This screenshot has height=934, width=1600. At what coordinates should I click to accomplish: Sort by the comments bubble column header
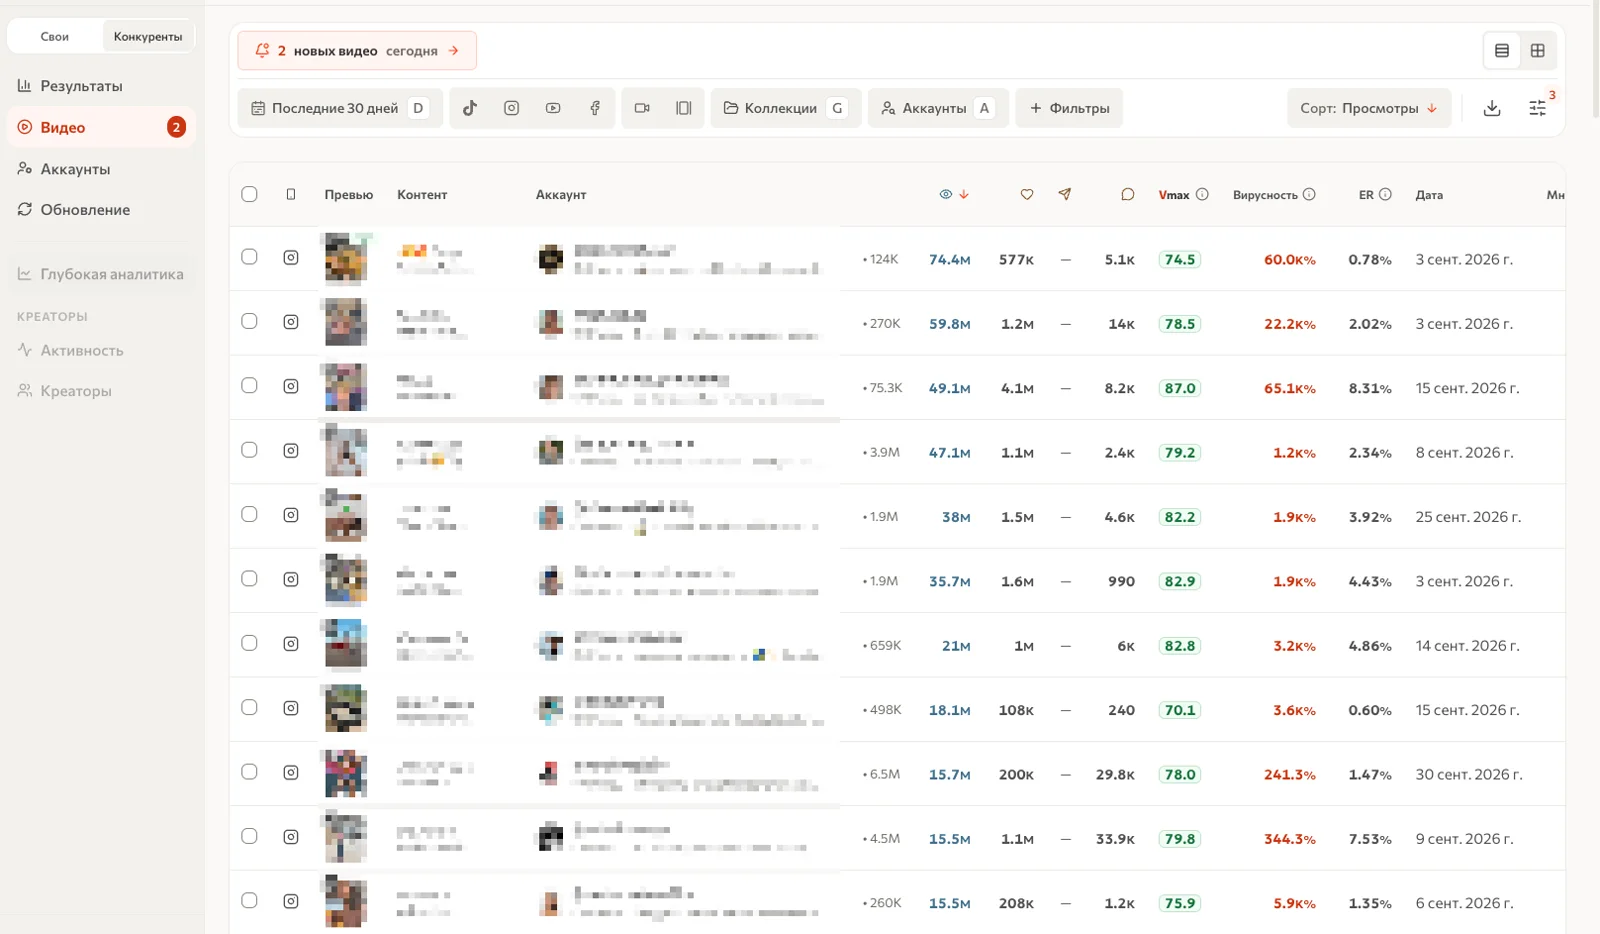click(x=1127, y=195)
